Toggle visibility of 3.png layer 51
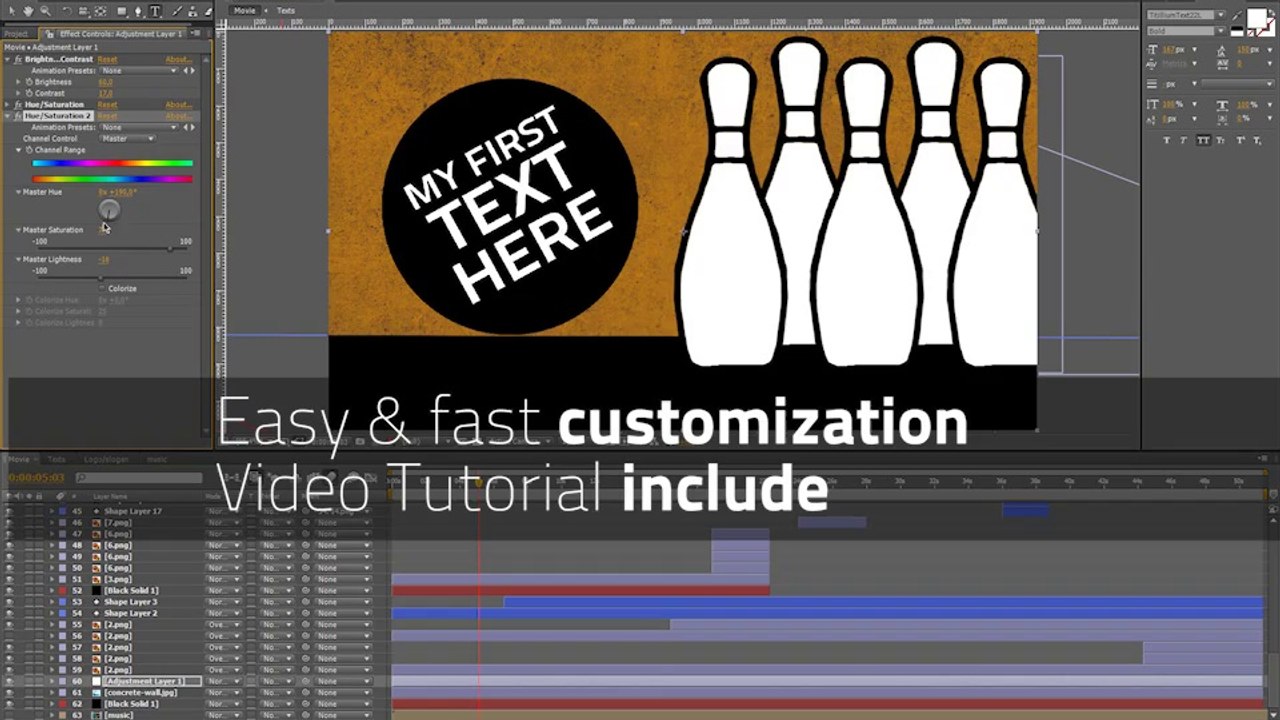Image resolution: width=1280 pixels, height=720 pixels. tap(9, 579)
